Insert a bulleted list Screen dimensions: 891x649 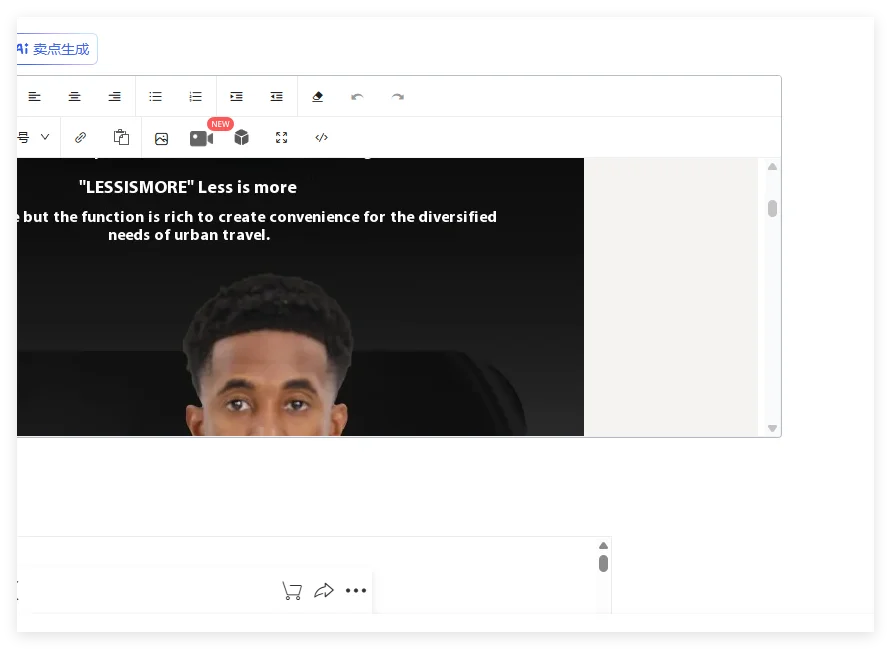click(155, 97)
